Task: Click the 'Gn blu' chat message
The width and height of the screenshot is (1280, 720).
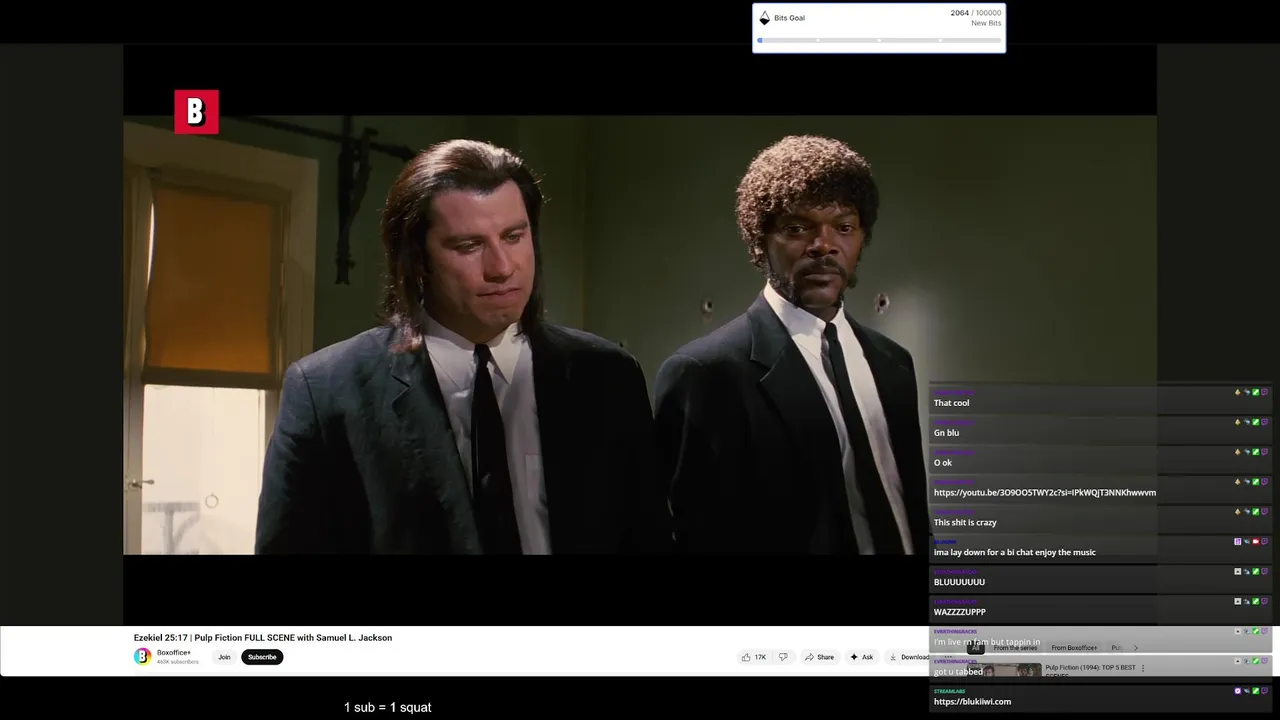Action: click(x=946, y=433)
